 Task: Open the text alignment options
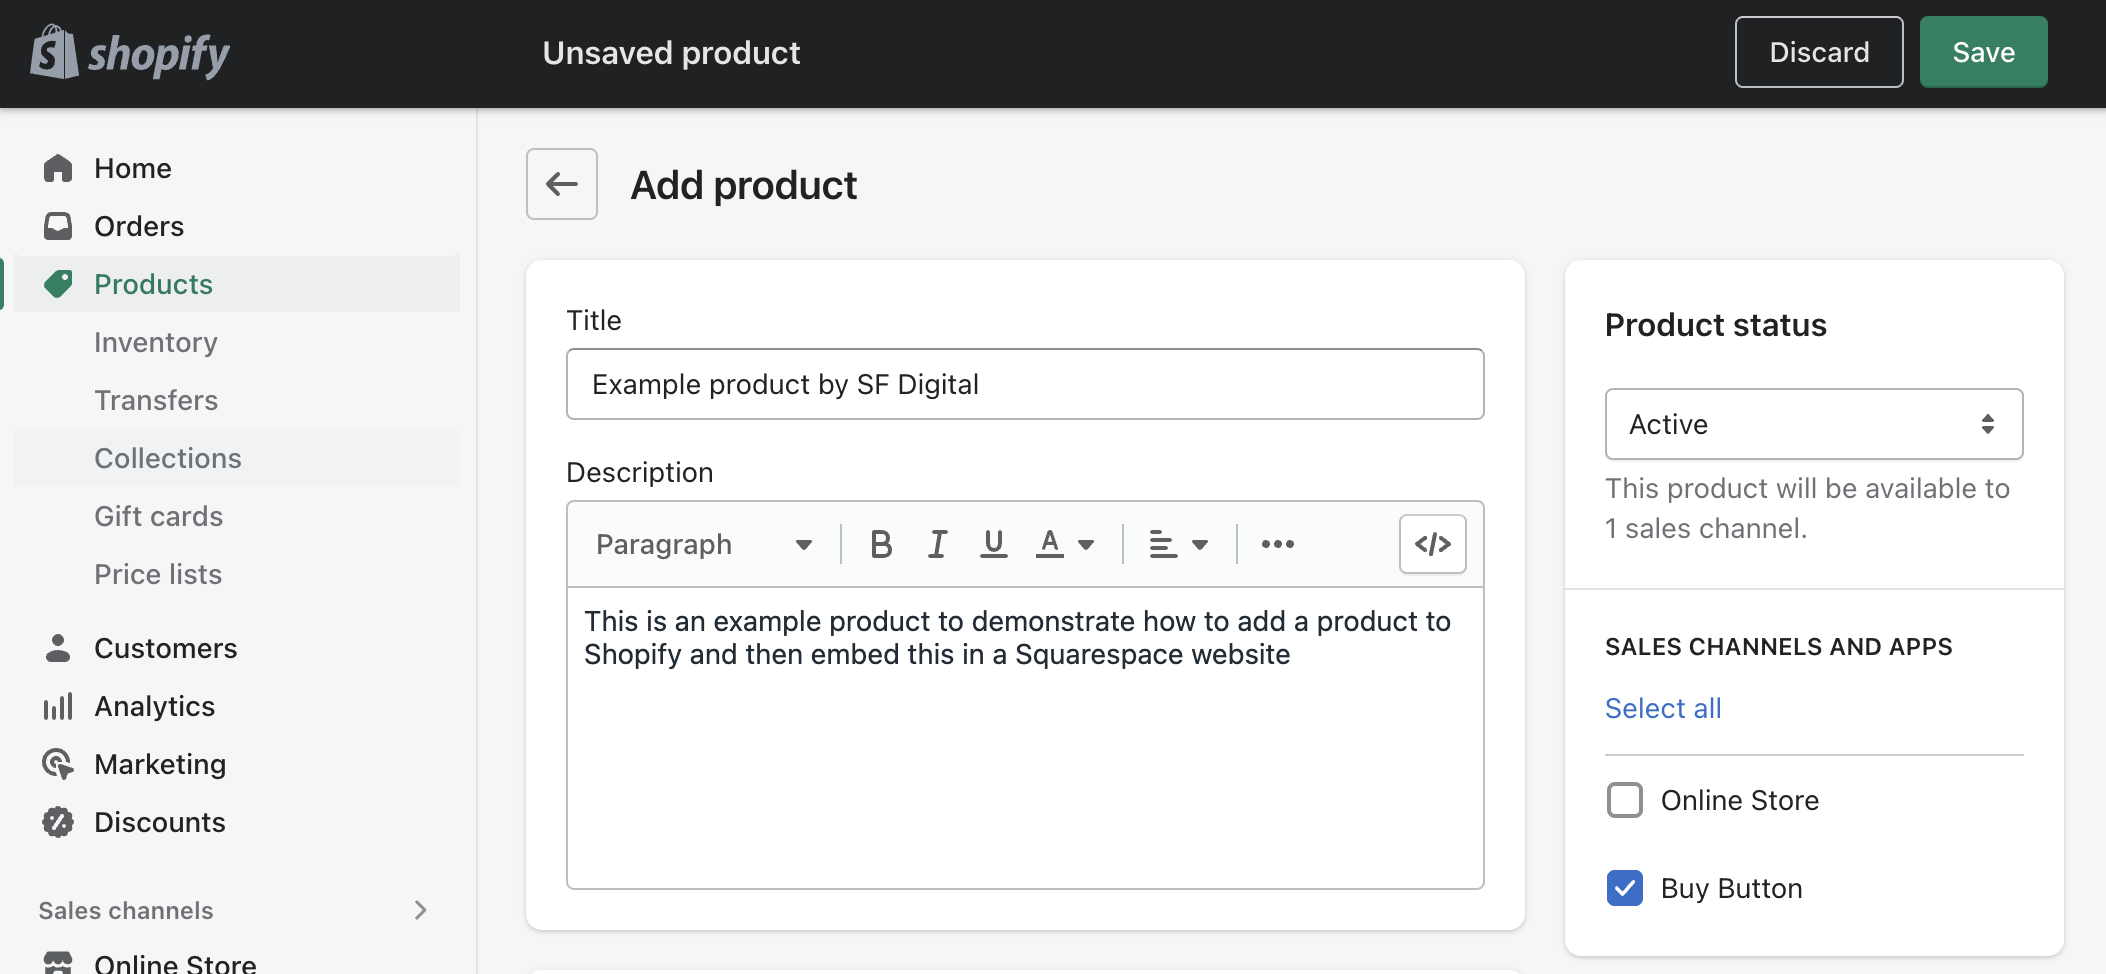(x=1179, y=544)
